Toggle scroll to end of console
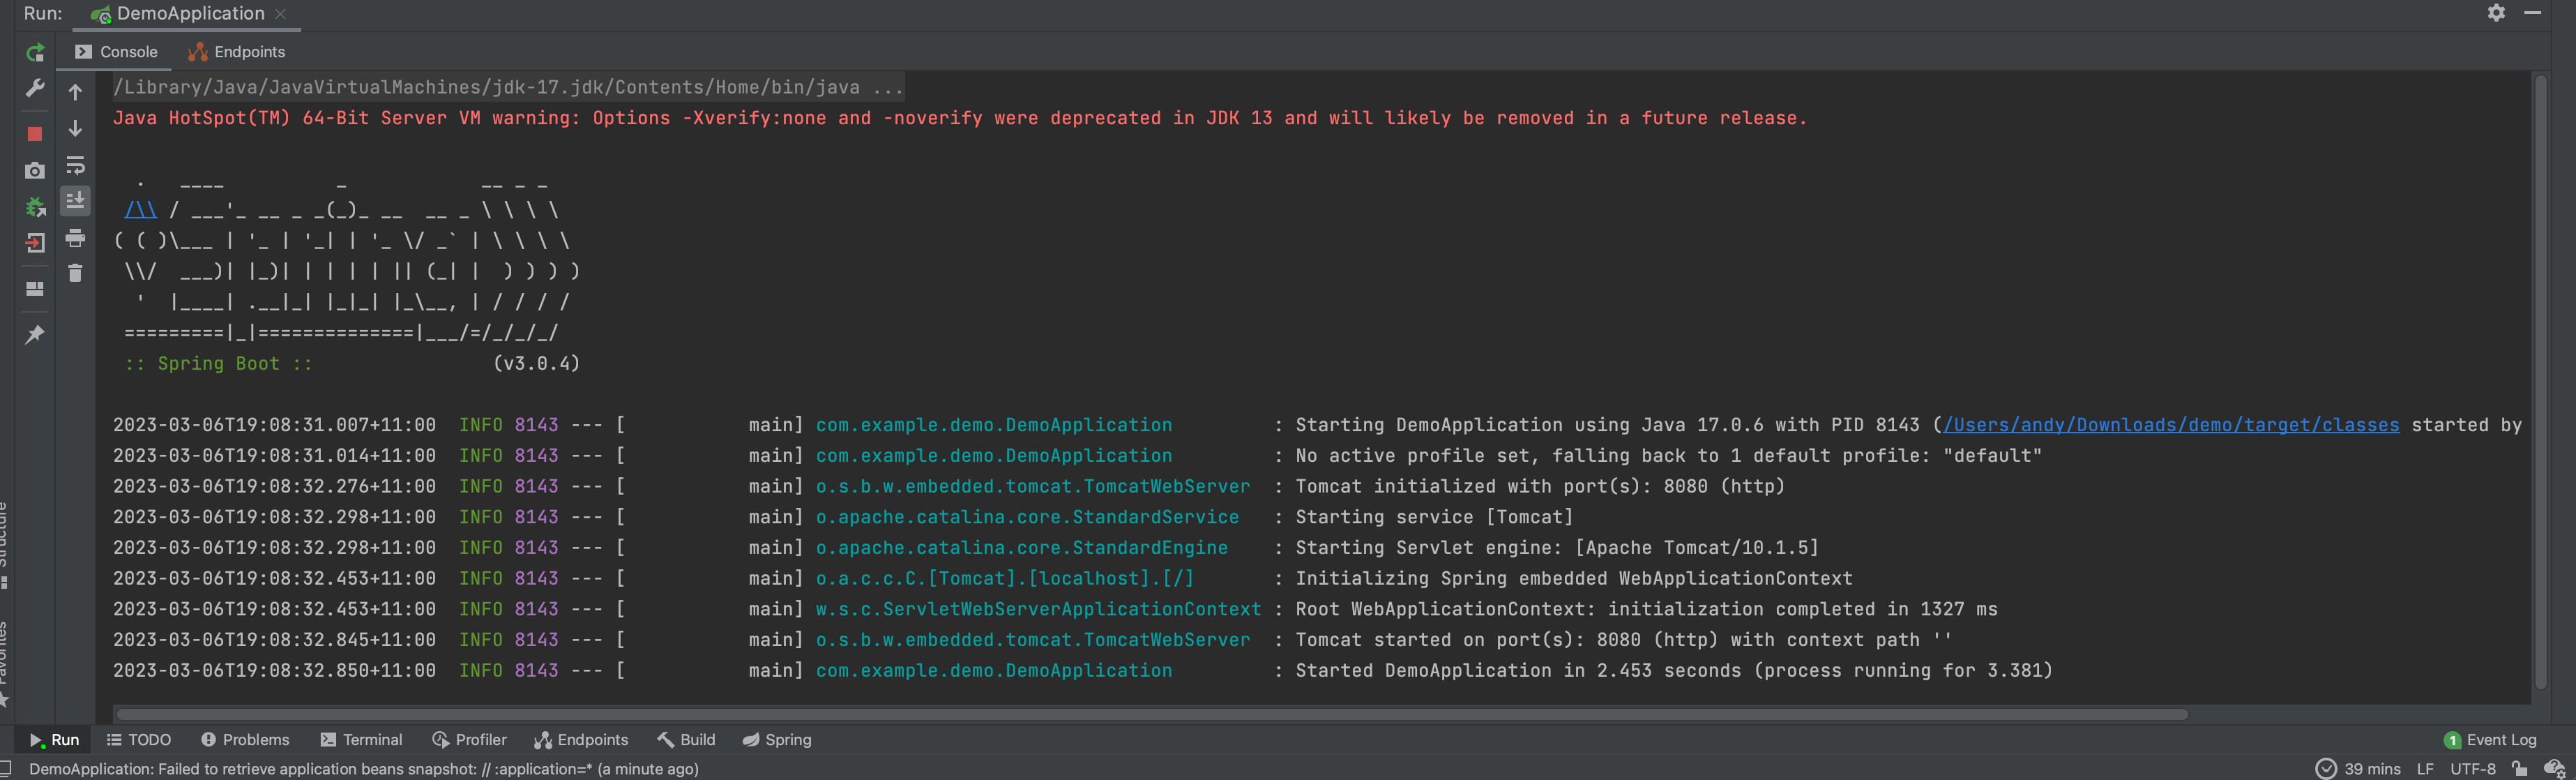 (75, 201)
